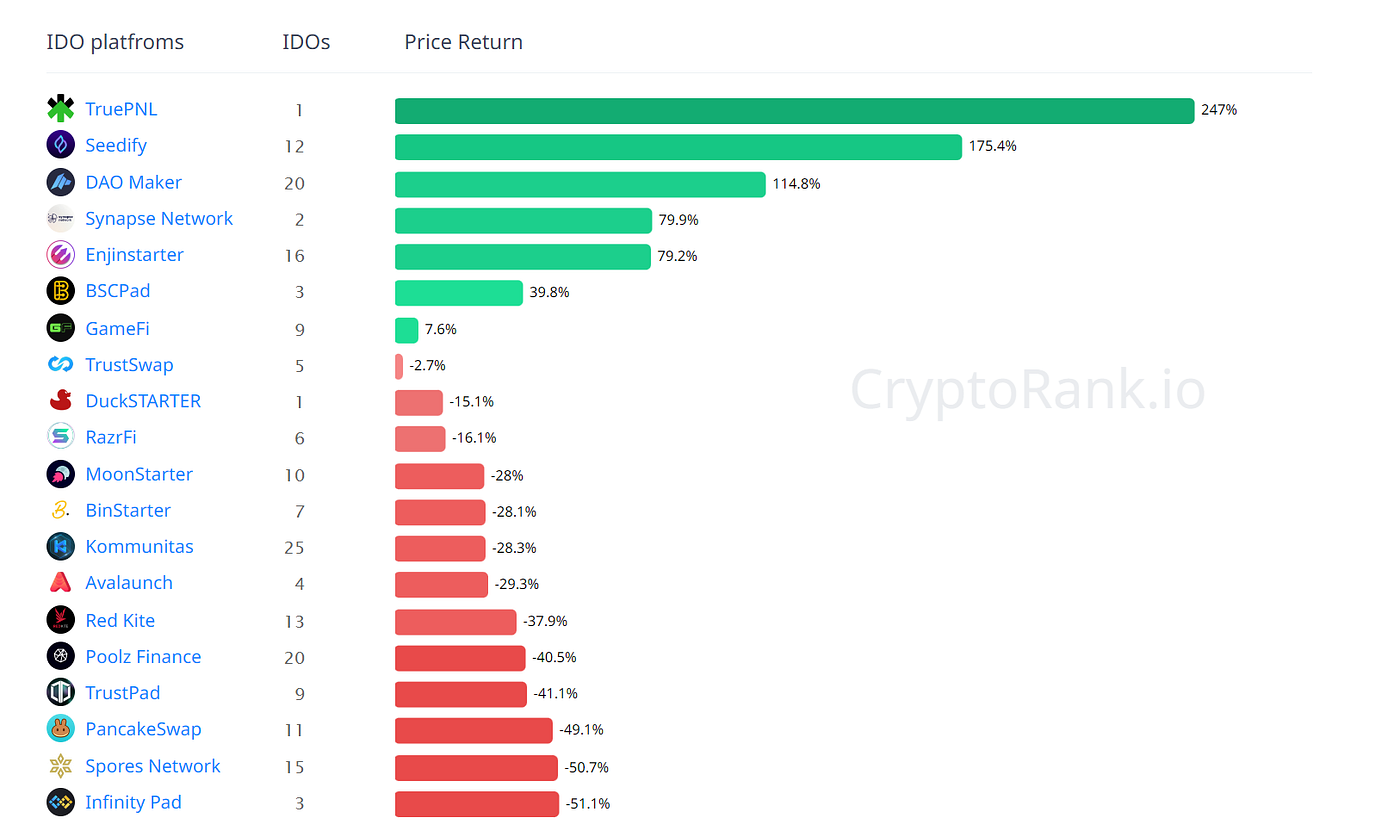The width and height of the screenshot is (1400, 837).
Task: Click the Spores Network snowflake logo
Action: pos(61,766)
